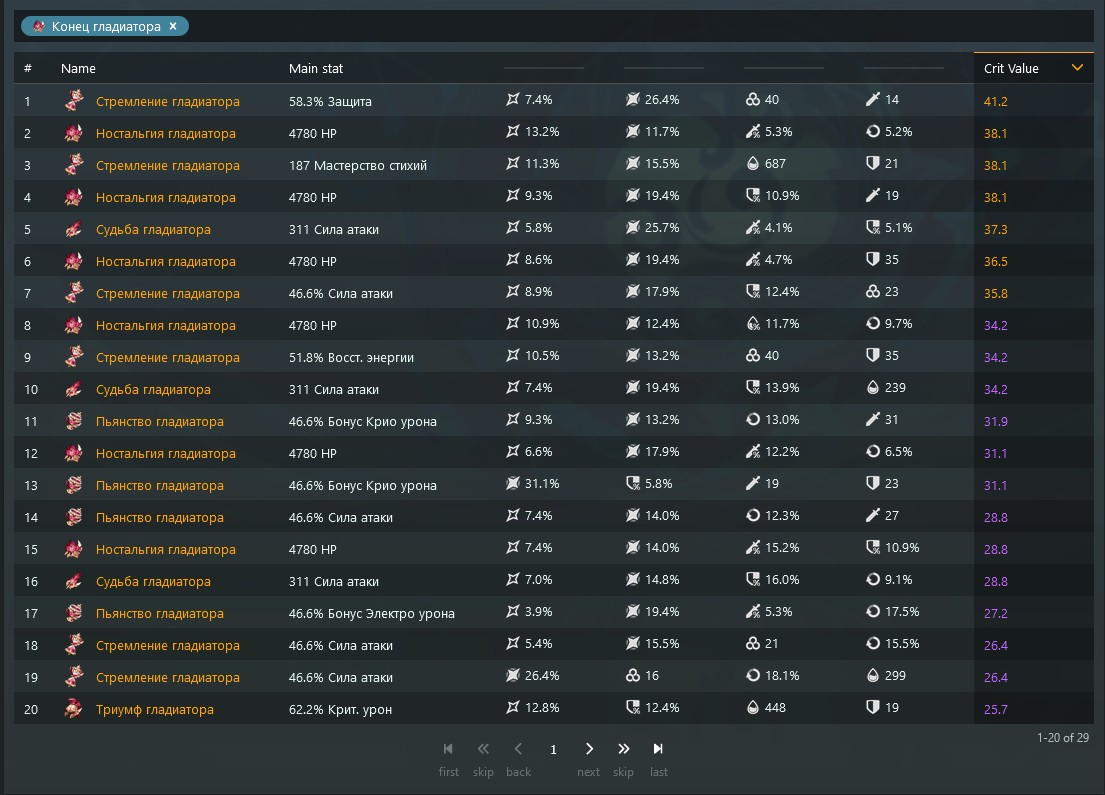
Task: Click the crit damage icon beside 26.4% in row 1
Action: [x=633, y=99]
